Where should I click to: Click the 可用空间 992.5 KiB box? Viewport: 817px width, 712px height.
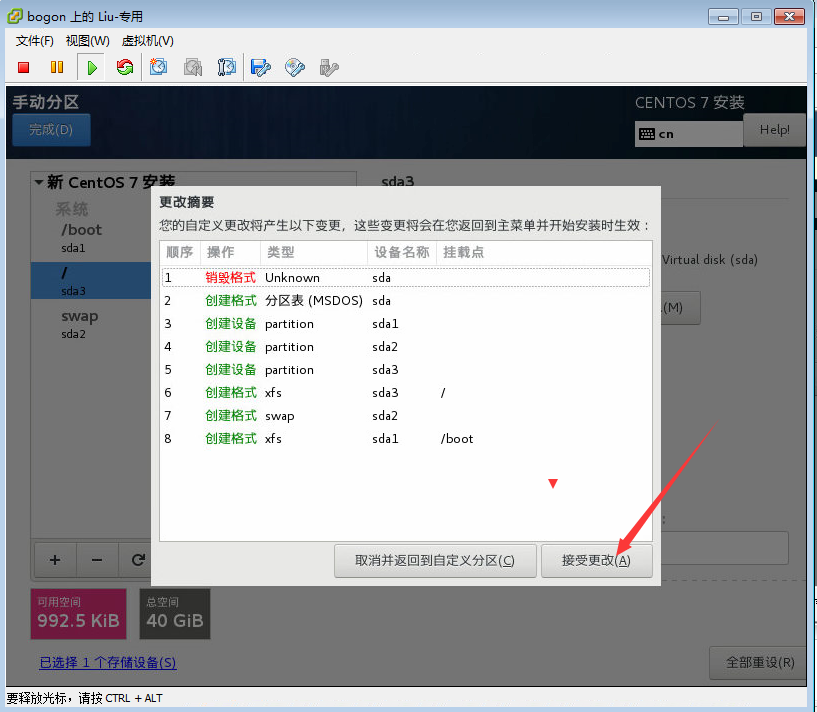79,613
